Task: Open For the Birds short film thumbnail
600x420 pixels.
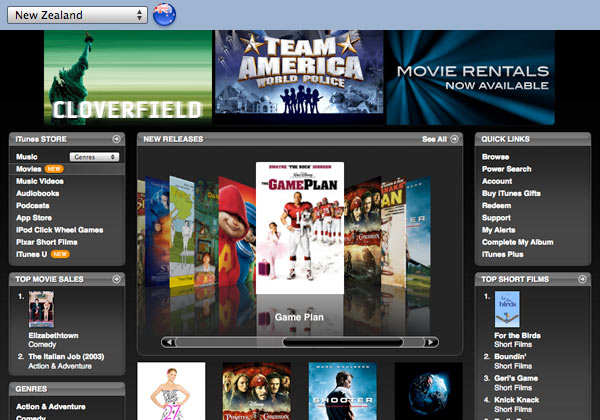Action: [x=508, y=311]
